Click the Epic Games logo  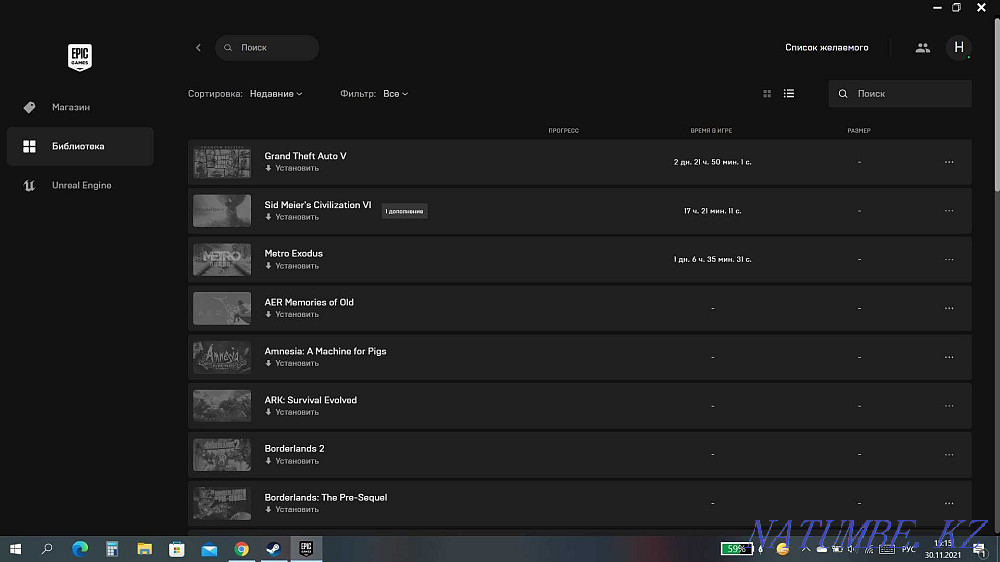(x=80, y=57)
